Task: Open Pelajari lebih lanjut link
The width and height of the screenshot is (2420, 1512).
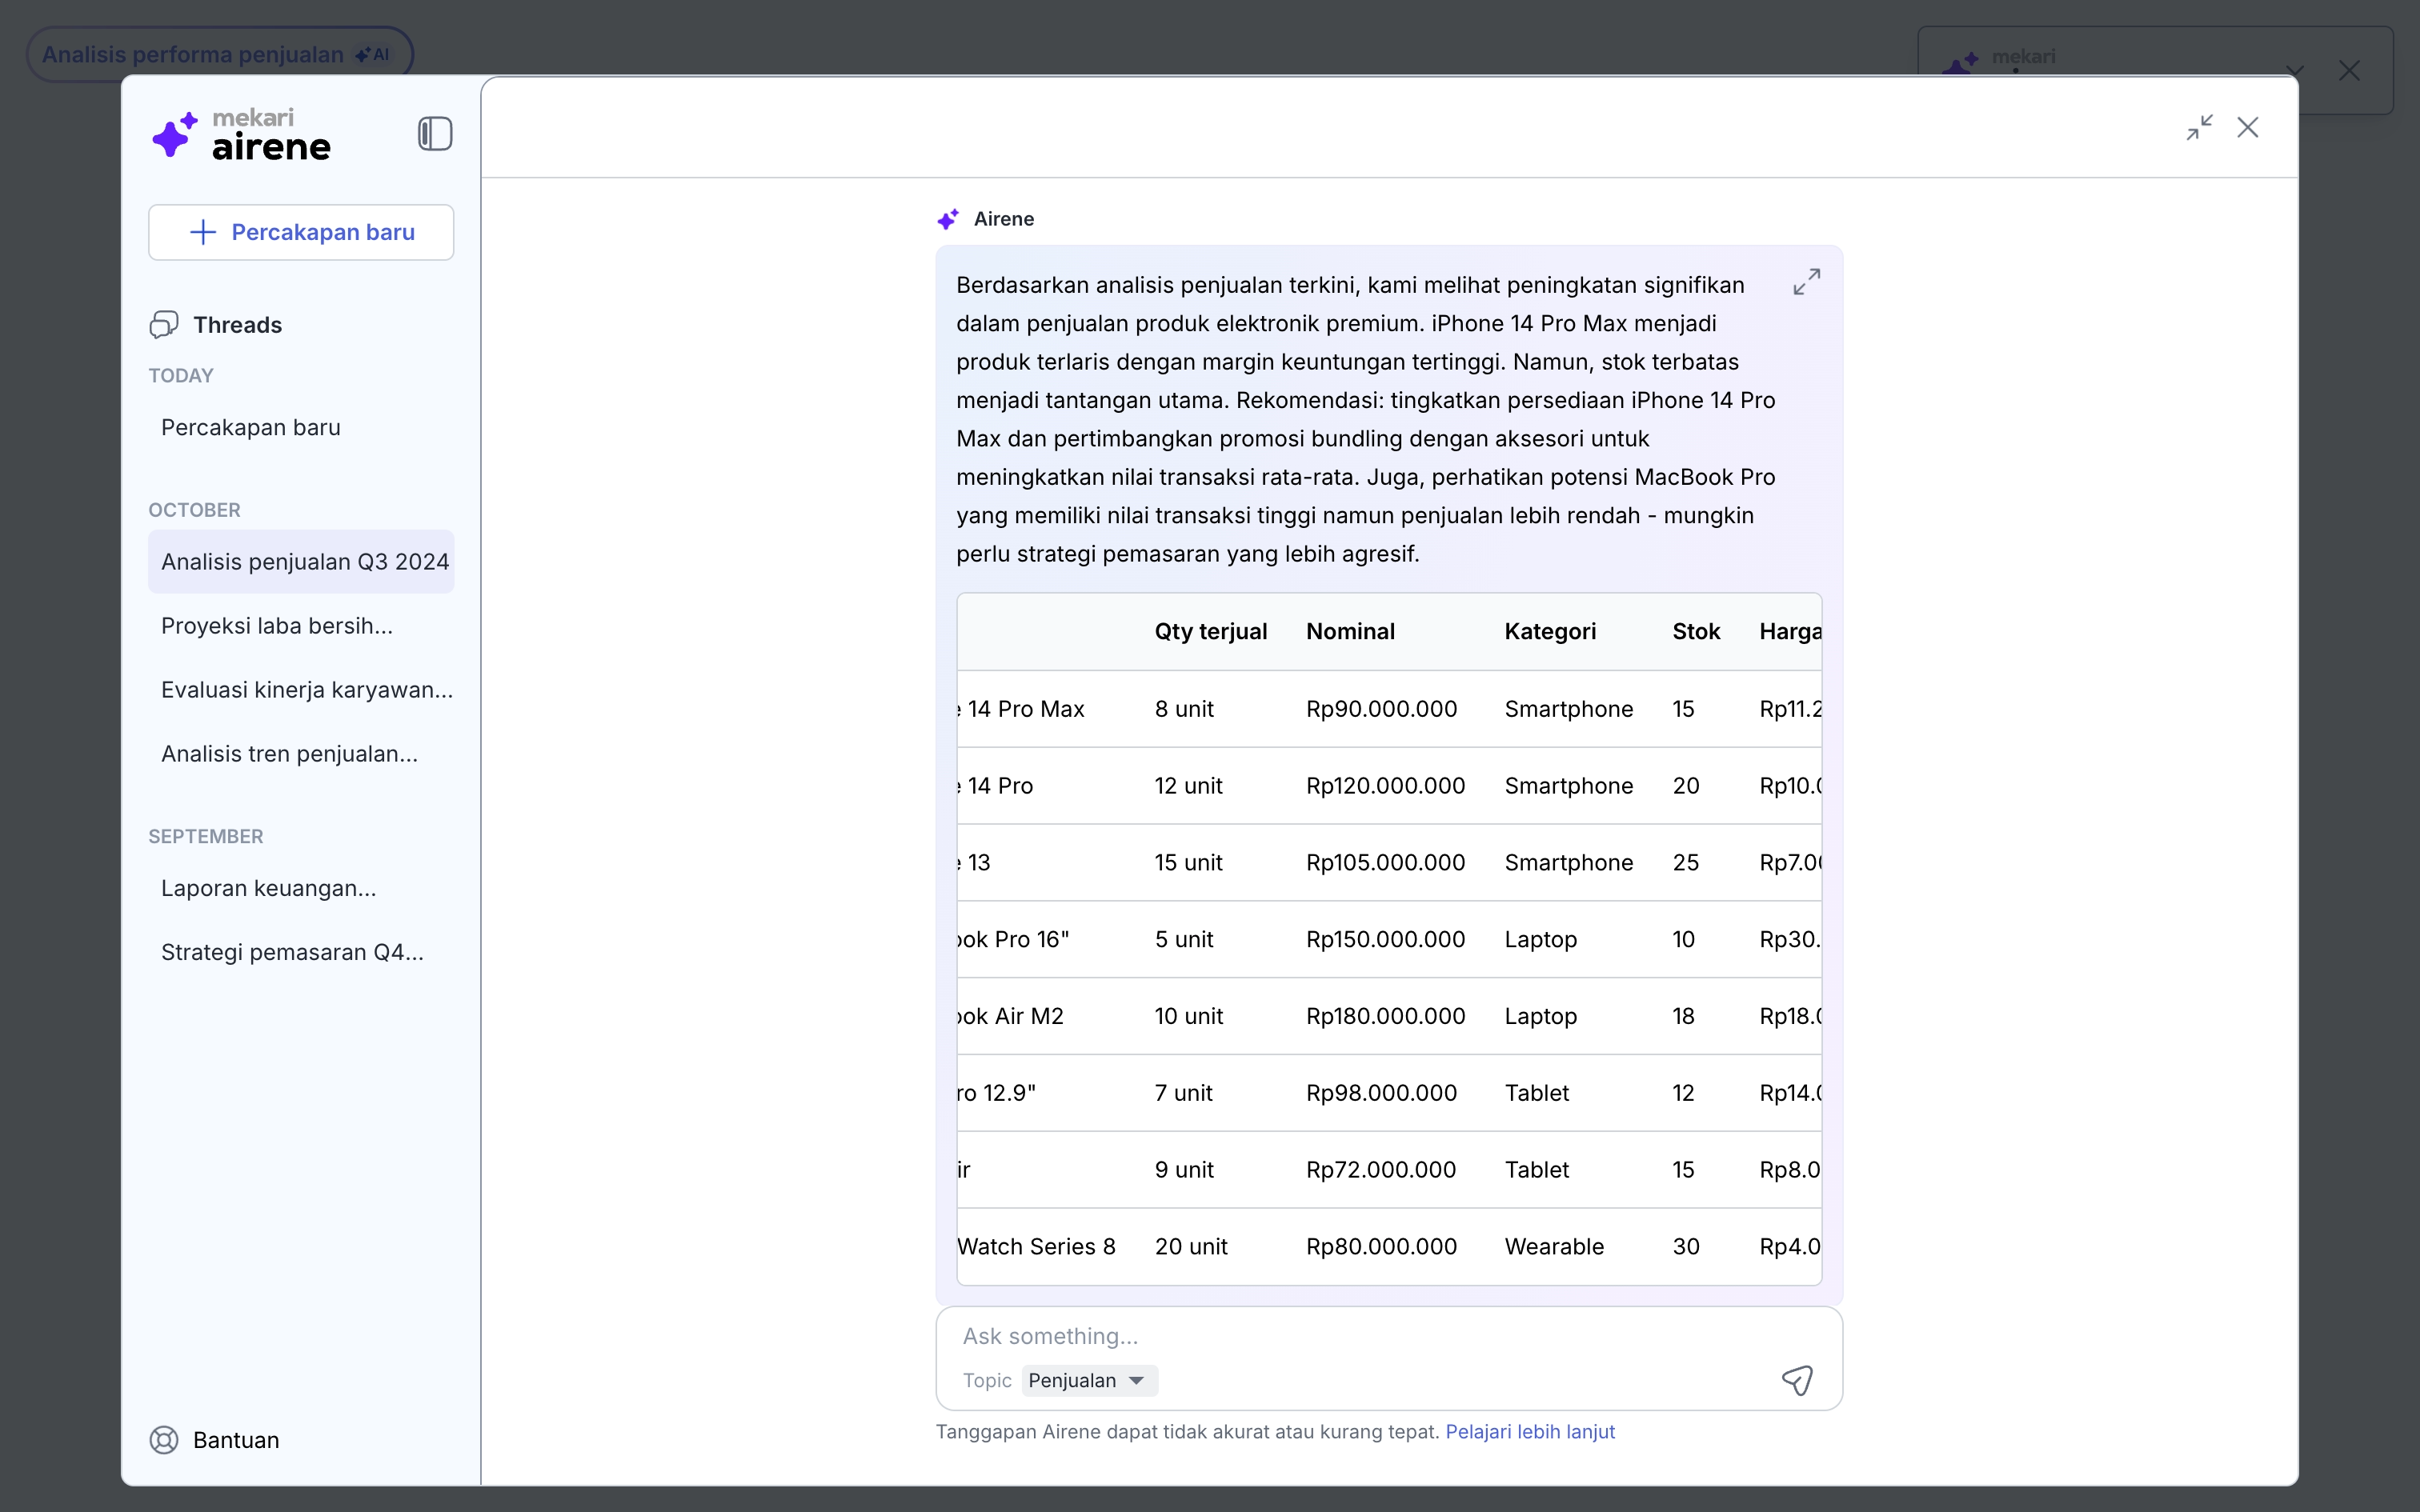Action: point(1530,1431)
